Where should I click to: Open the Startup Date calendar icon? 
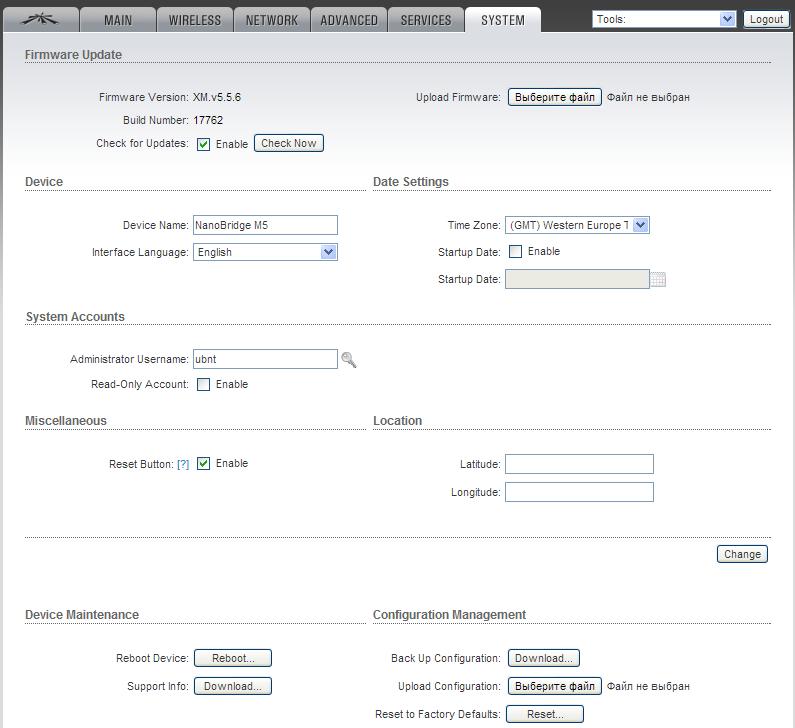658,280
